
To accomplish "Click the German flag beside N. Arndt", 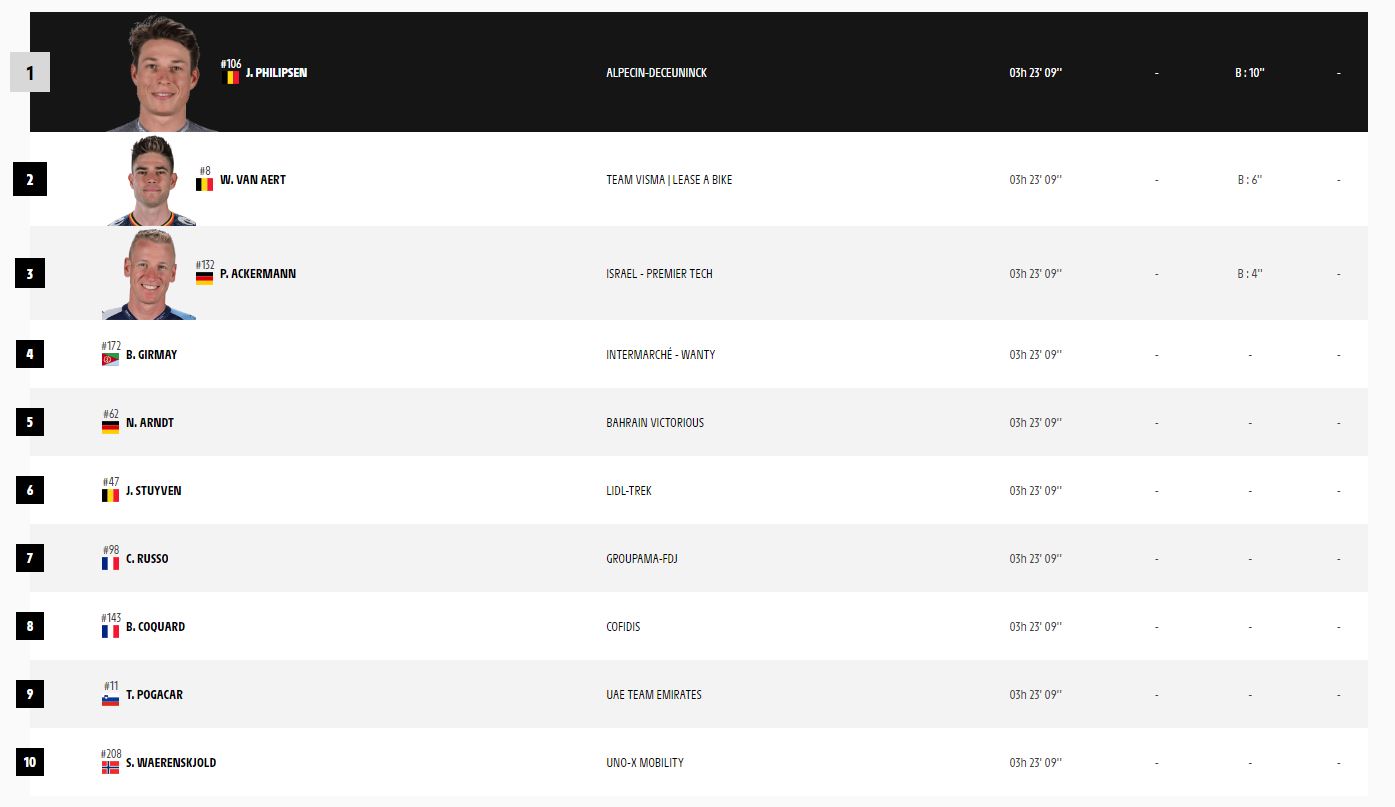I will pyautogui.click(x=110, y=427).
